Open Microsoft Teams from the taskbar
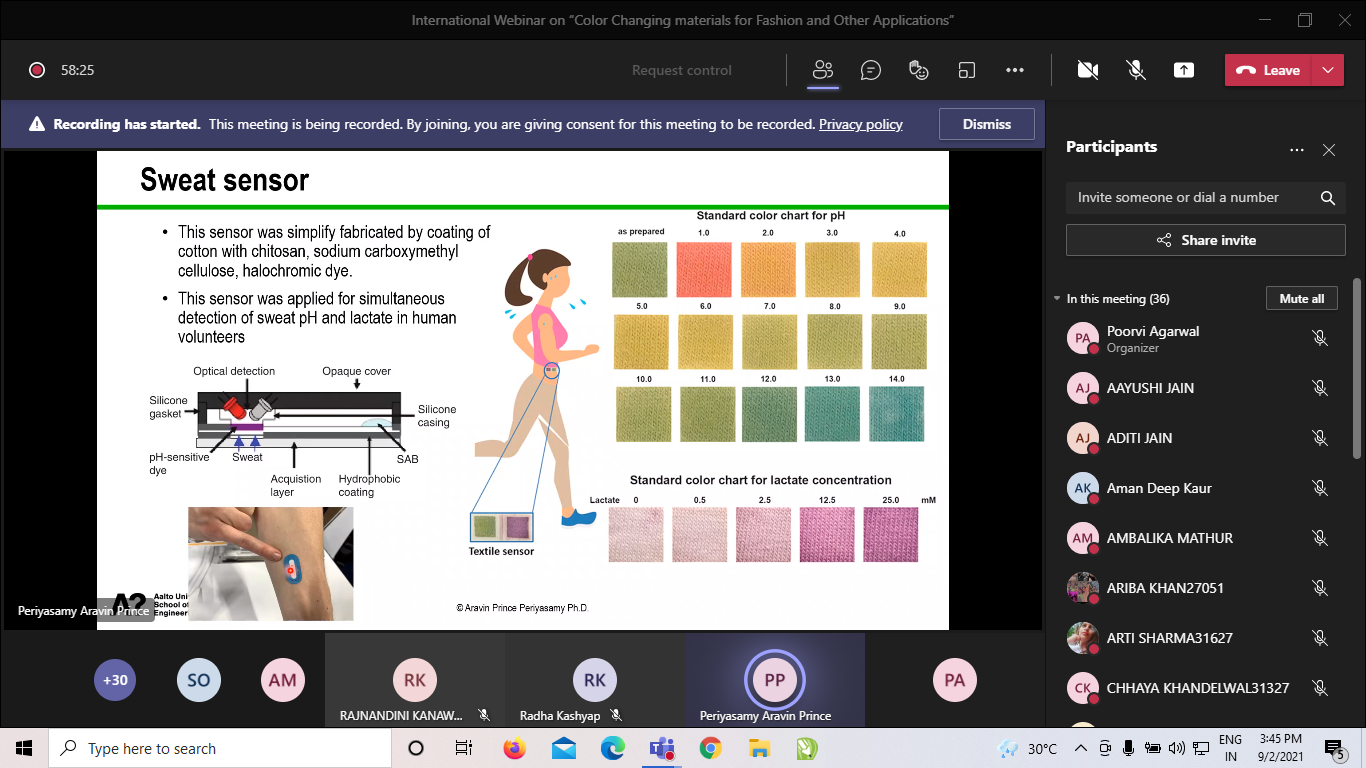This screenshot has width=1366, height=768. tap(661, 748)
